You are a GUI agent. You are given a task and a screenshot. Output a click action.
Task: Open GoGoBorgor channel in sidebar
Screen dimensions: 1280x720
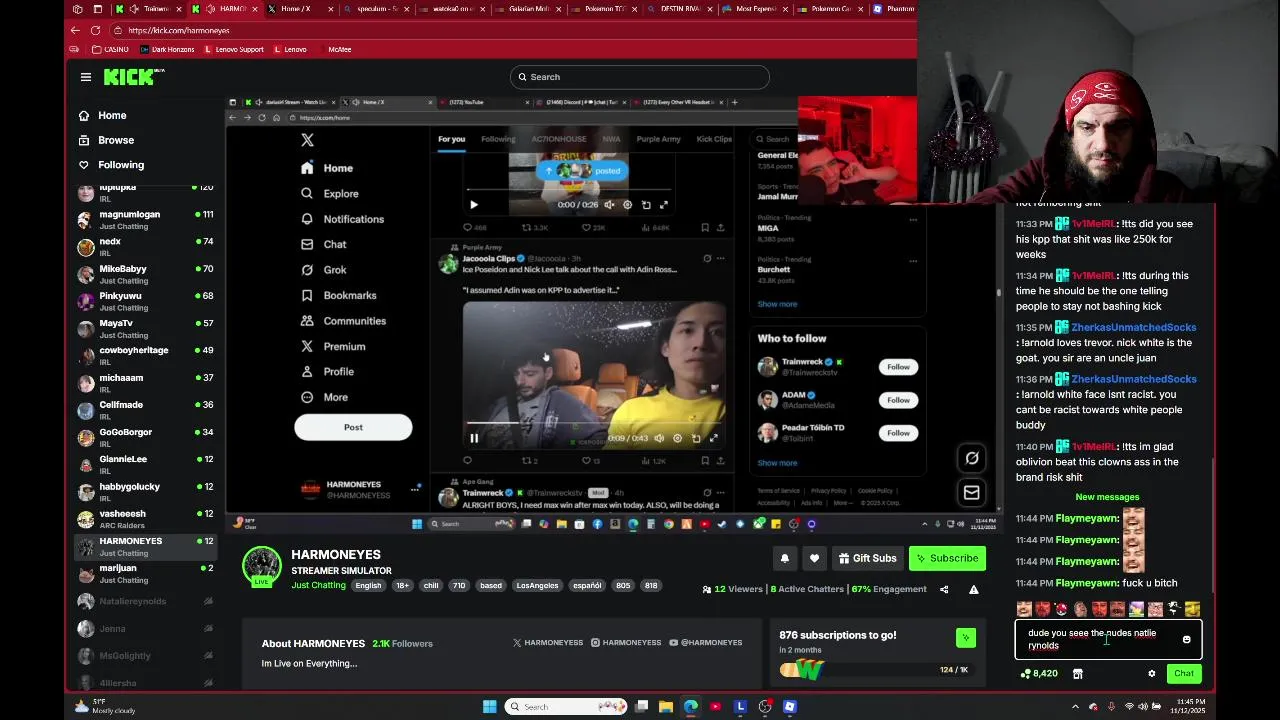(145, 437)
